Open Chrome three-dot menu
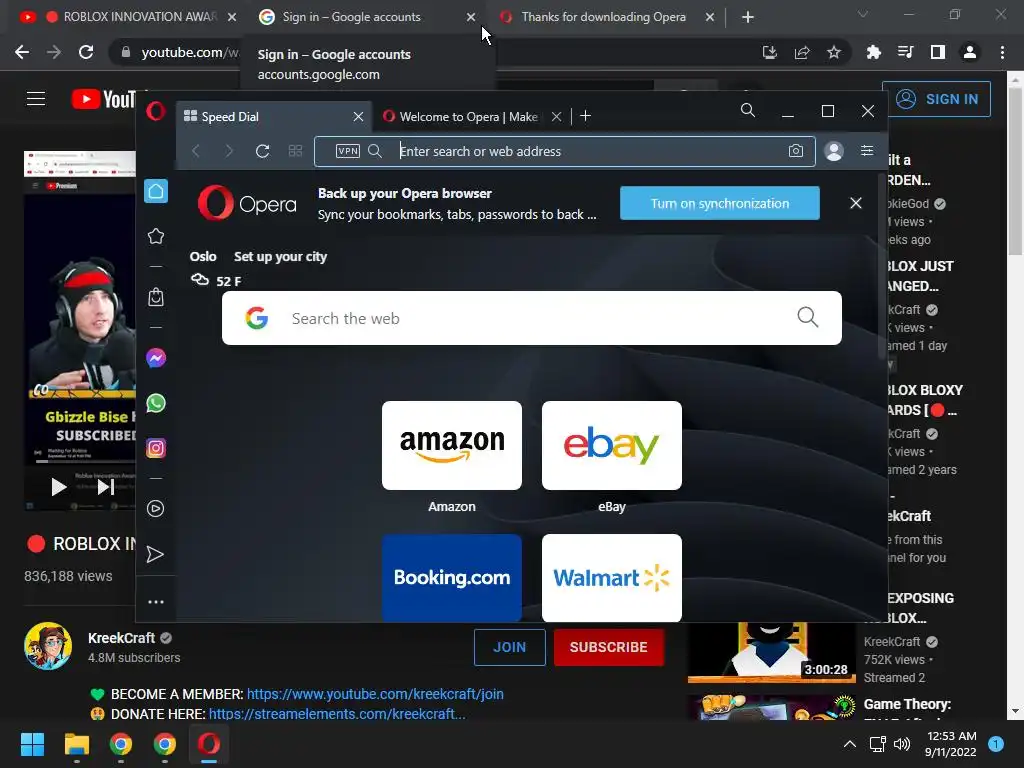1024x768 pixels. coord(1002,52)
